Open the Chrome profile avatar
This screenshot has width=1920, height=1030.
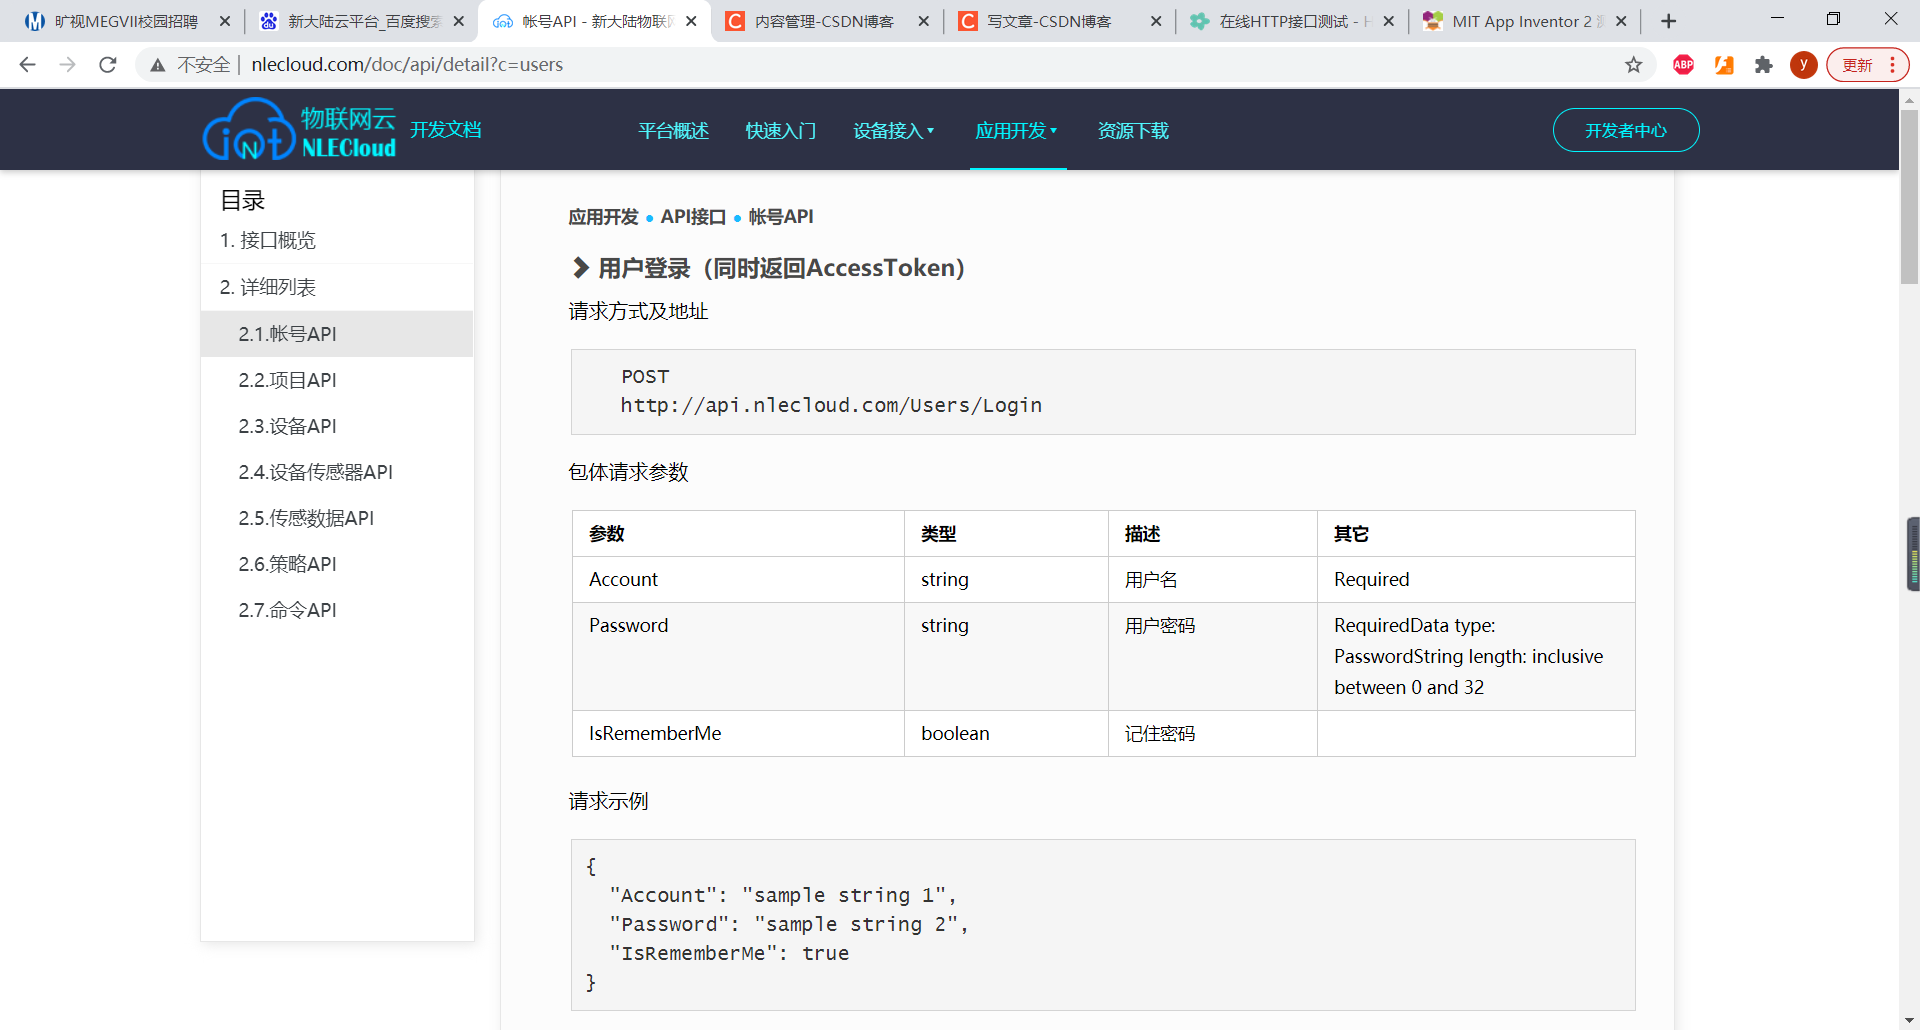tap(1804, 65)
